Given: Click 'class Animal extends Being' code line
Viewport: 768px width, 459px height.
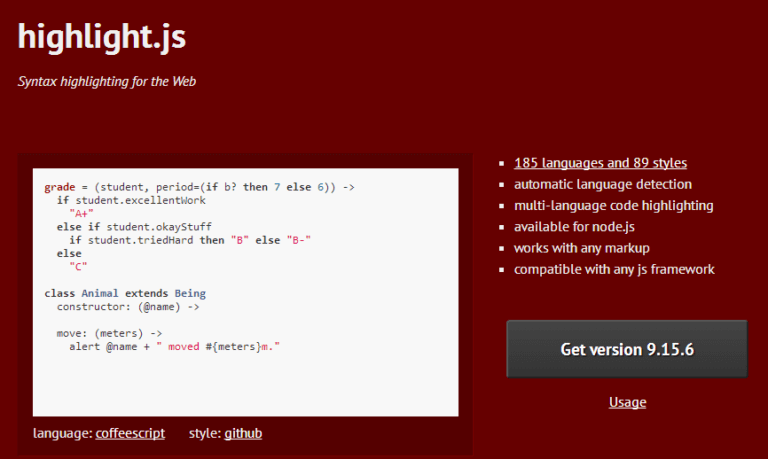Looking at the screenshot, I should (125, 293).
